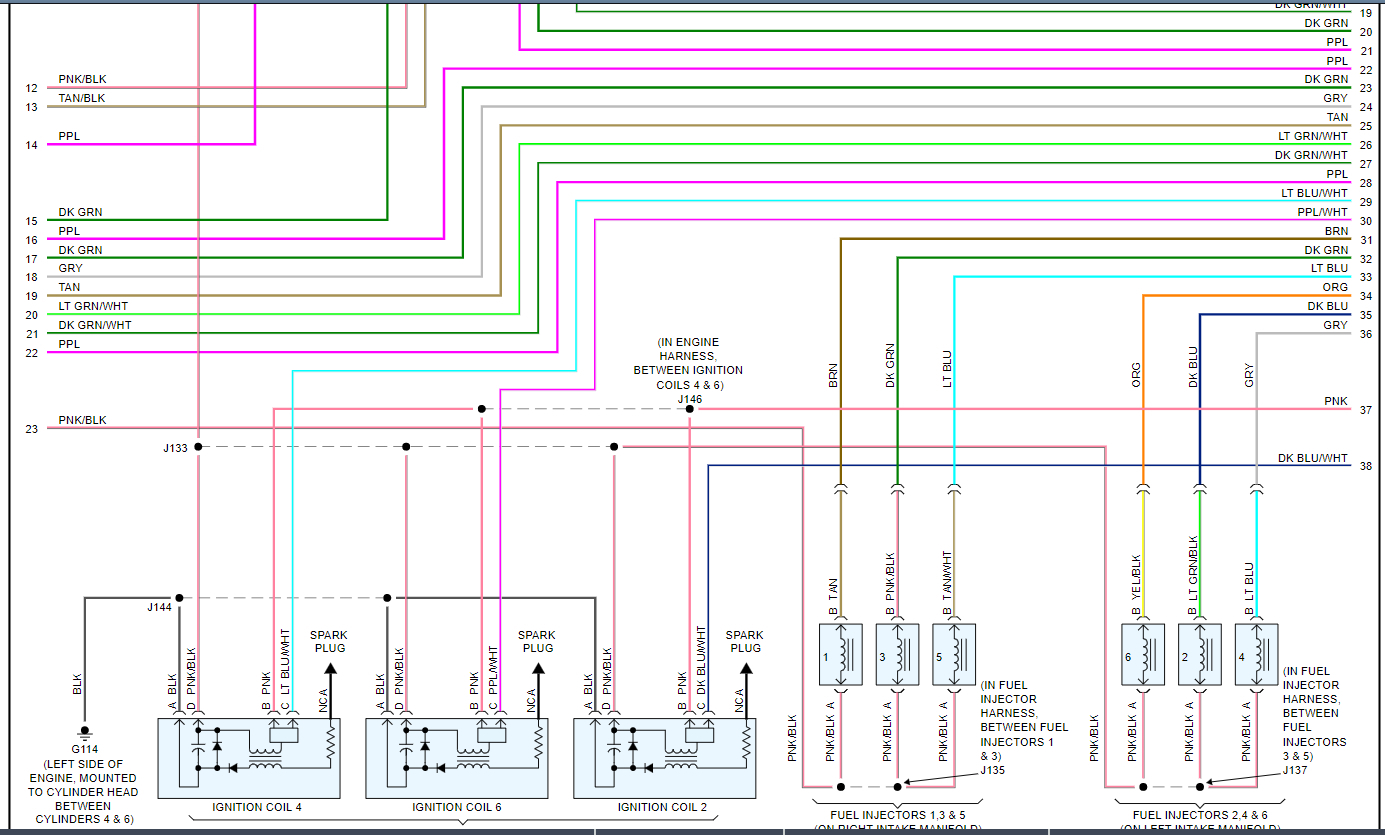Click the 'DK GRN/WHT' label at line 21

click(94, 325)
